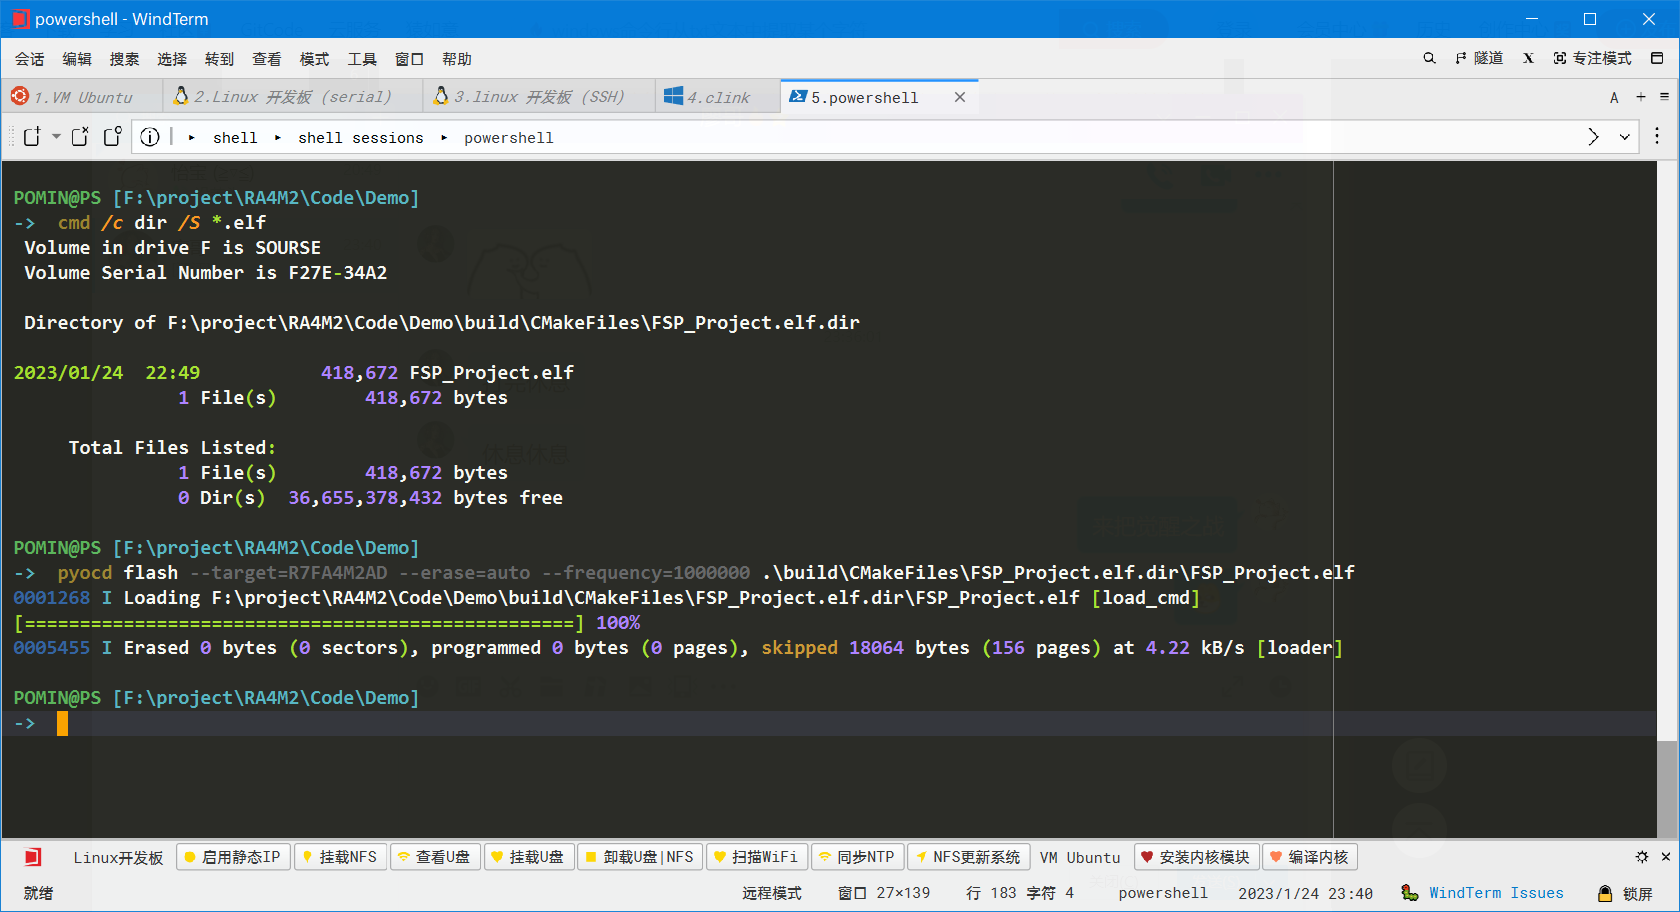Viewport: 1680px width, 912px height.
Task: Open the address bar history dropdown
Action: [1625, 137]
